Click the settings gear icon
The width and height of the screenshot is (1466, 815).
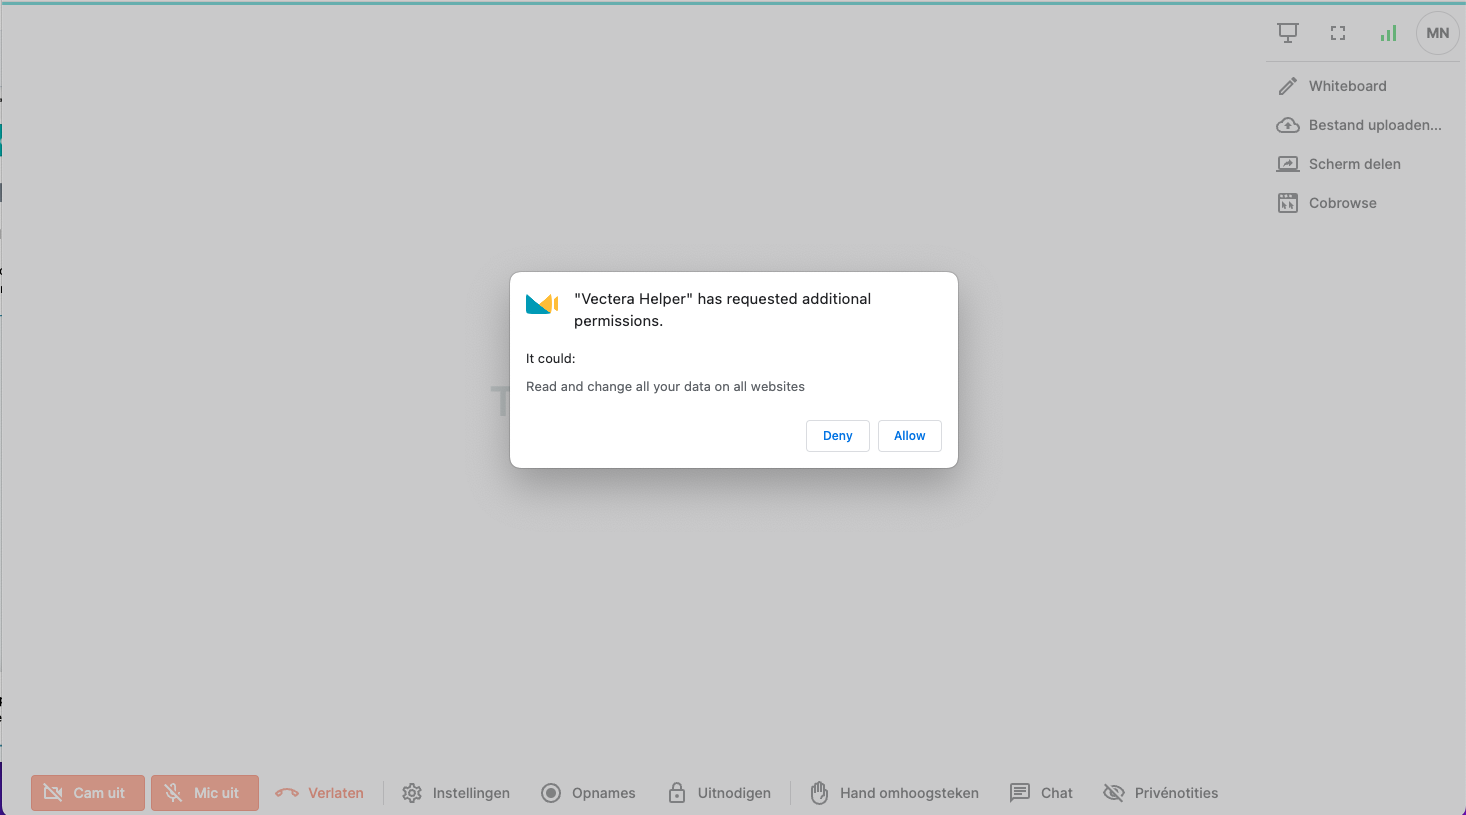tap(412, 793)
